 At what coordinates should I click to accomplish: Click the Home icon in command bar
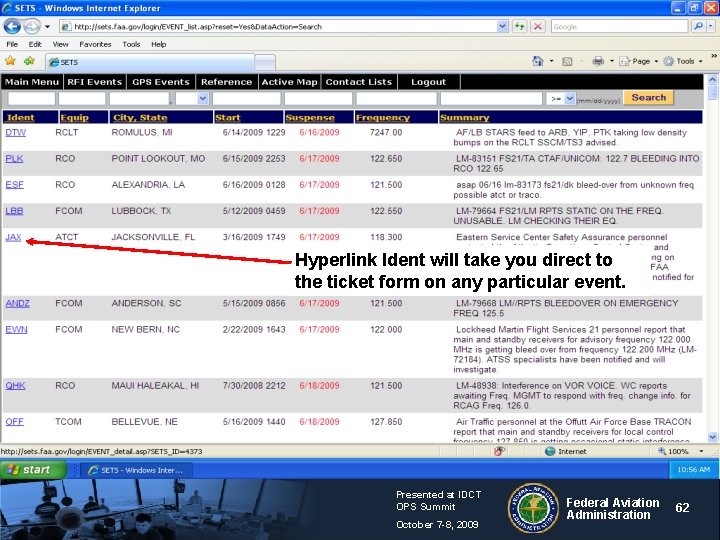coord(538,61)
